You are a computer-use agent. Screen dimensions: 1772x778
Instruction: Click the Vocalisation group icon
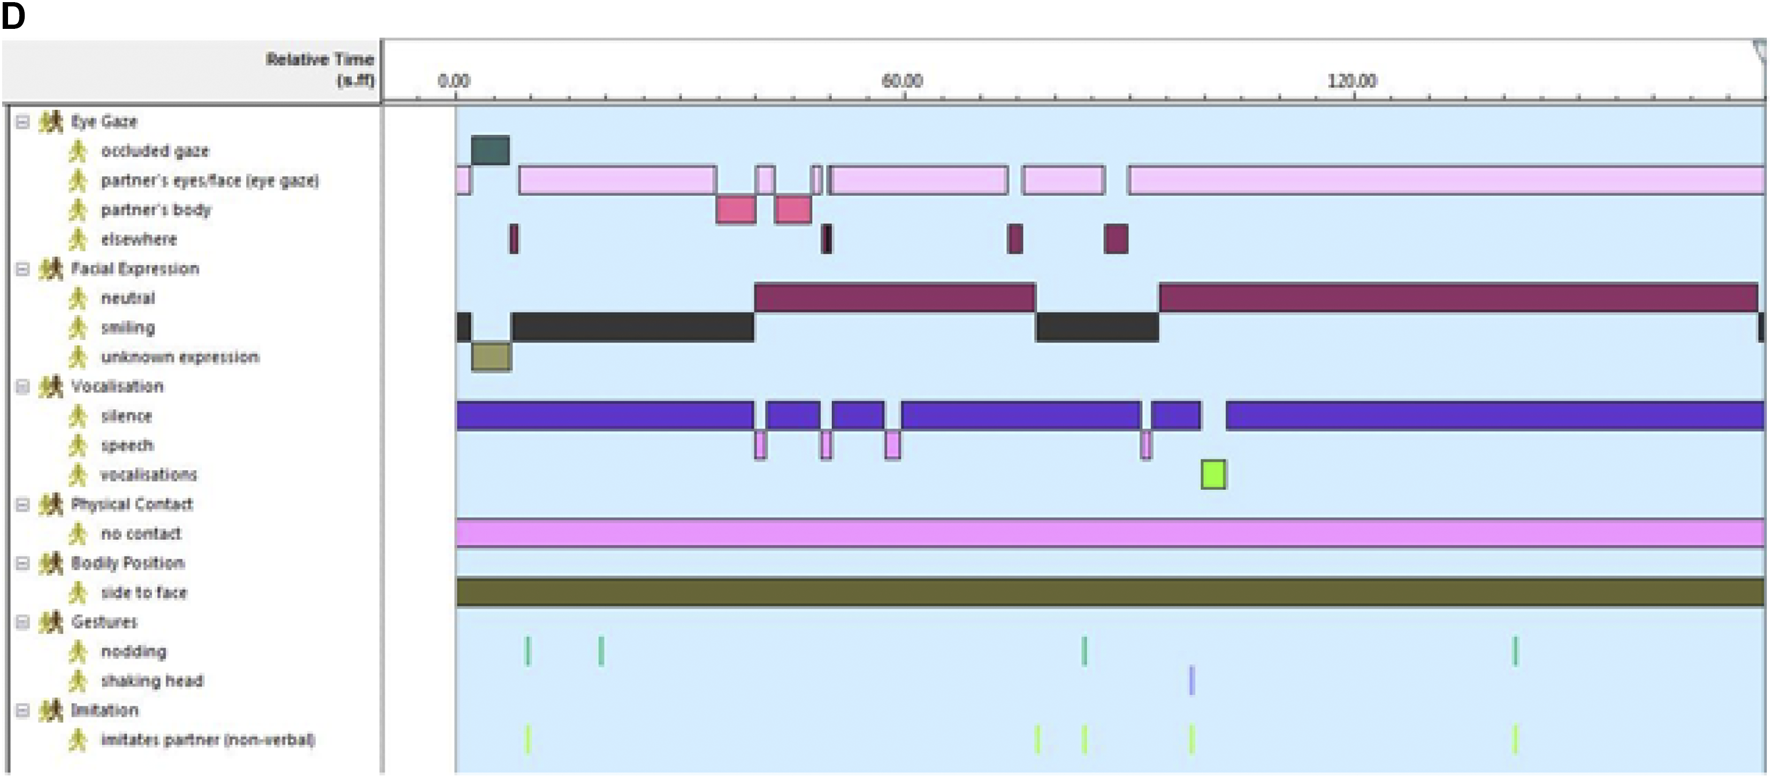click(50, 387)
